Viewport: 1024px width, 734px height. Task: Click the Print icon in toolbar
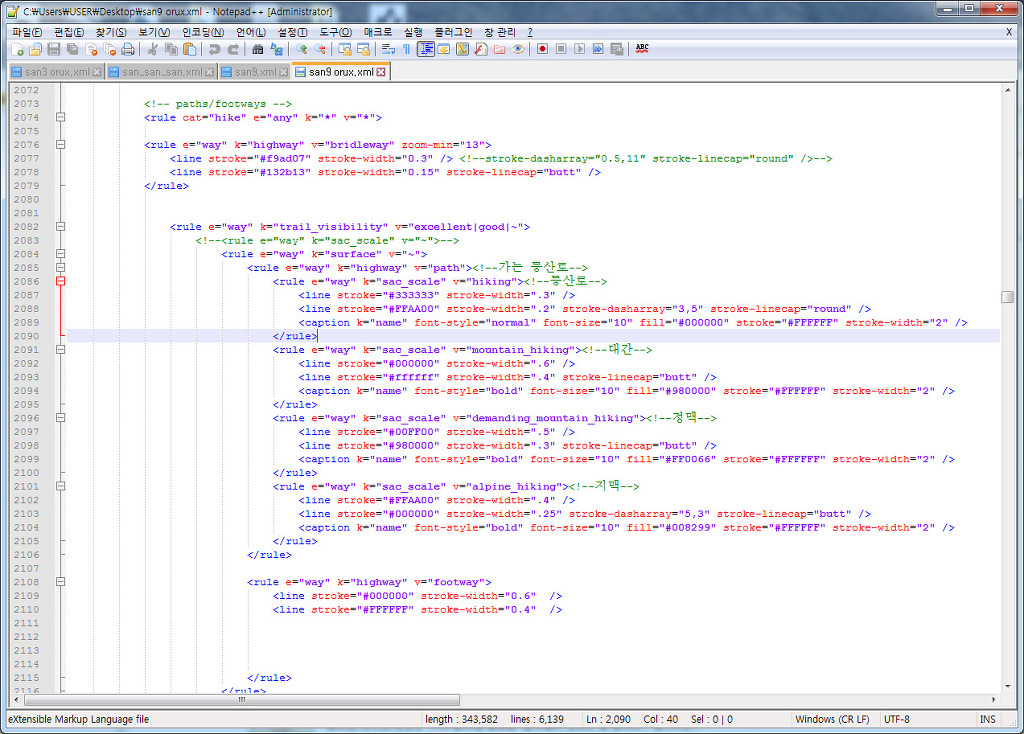tap(128, 49)
